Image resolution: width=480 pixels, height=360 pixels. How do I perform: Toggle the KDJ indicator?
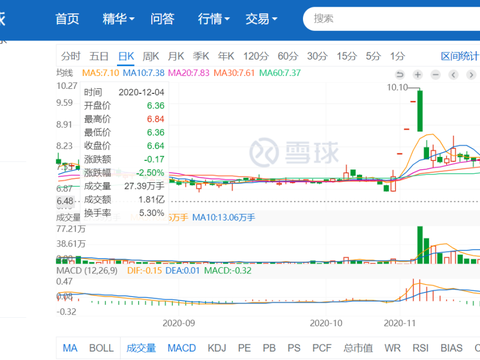point(217,348)
